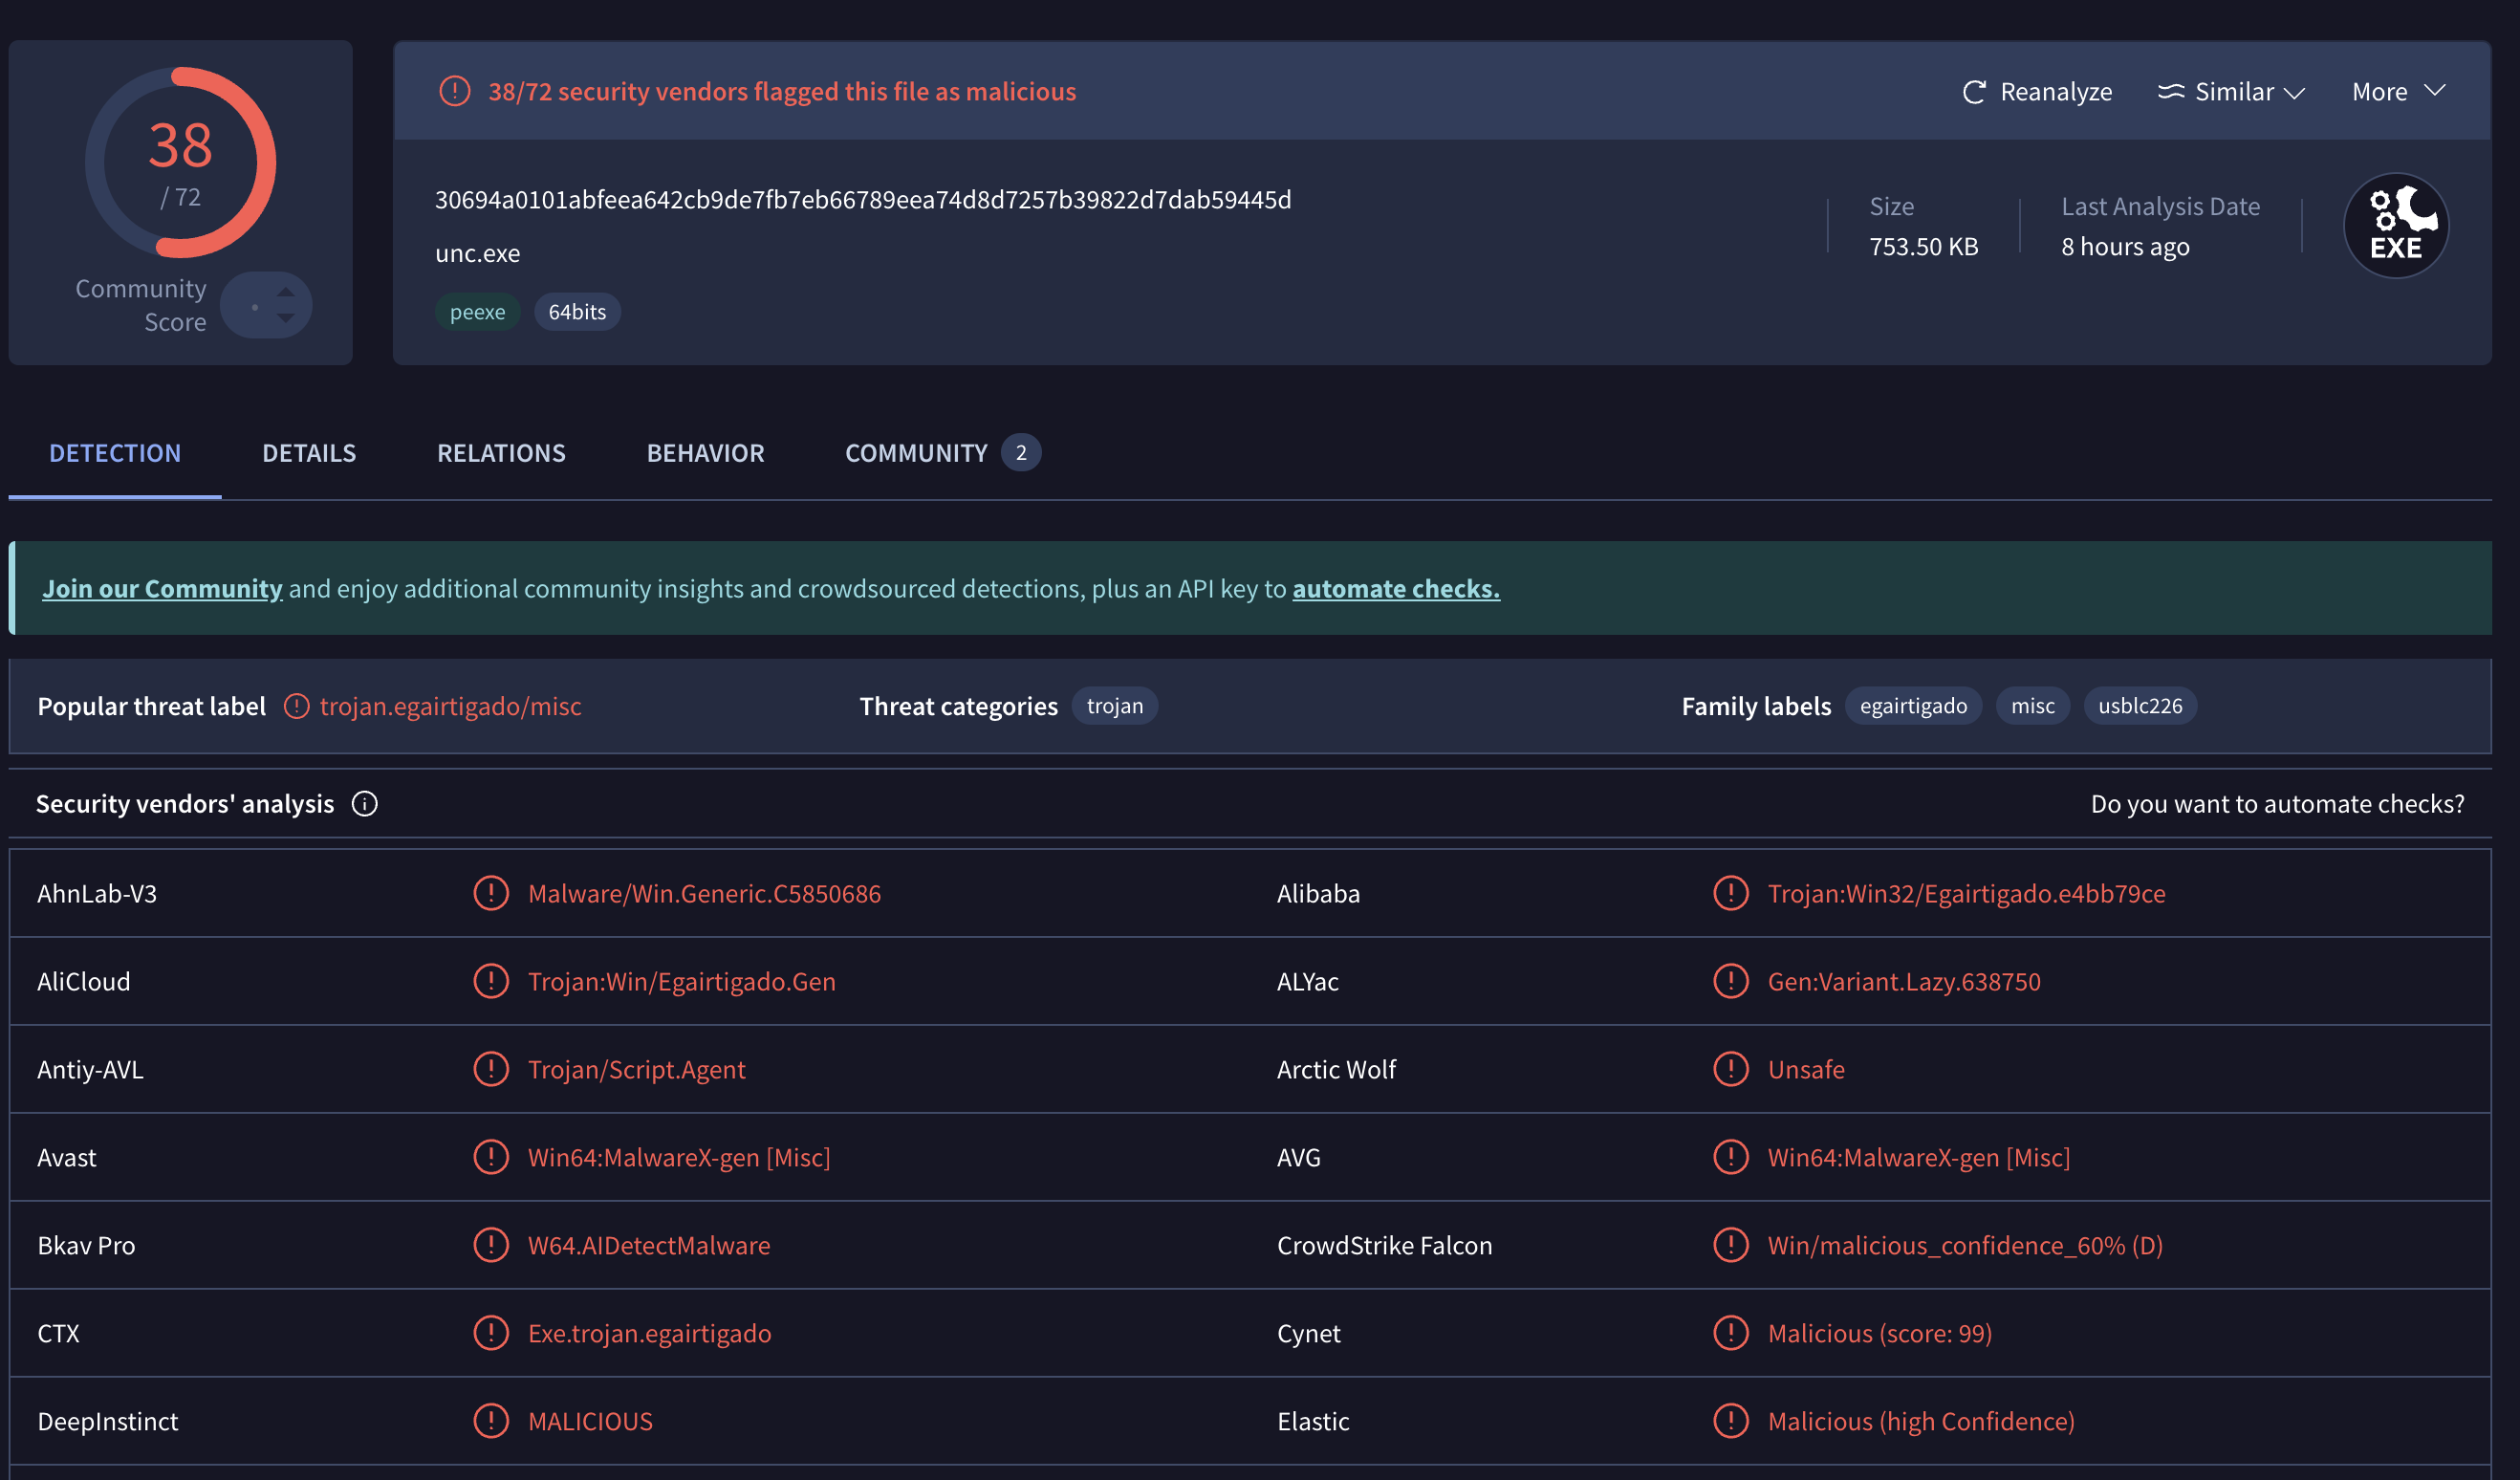Click the 38/72 detection score gauge
The height and width of the screenshot is (1480, 2520).
tap(181, 162)
